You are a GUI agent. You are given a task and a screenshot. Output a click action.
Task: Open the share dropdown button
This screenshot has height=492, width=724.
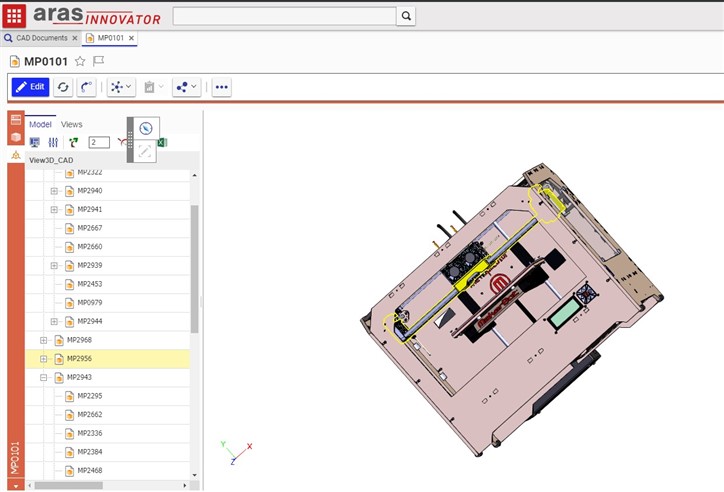tap(187, 87)
